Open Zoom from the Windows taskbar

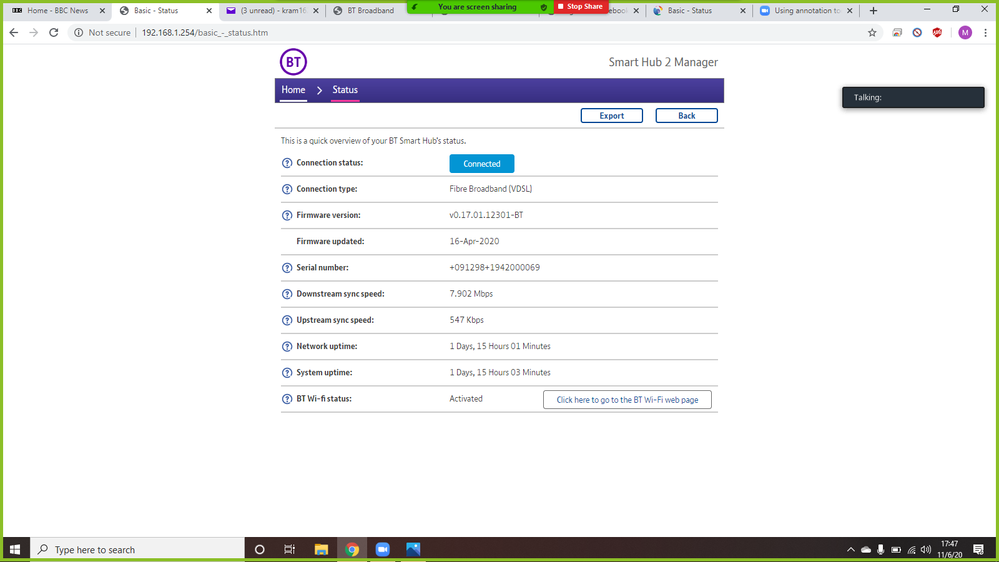(382, 549)
